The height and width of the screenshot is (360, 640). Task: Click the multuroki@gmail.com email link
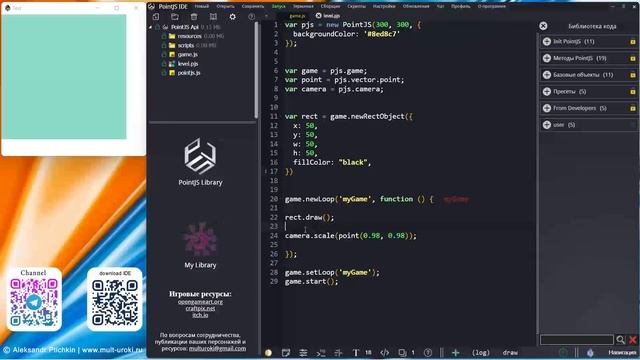217,349
